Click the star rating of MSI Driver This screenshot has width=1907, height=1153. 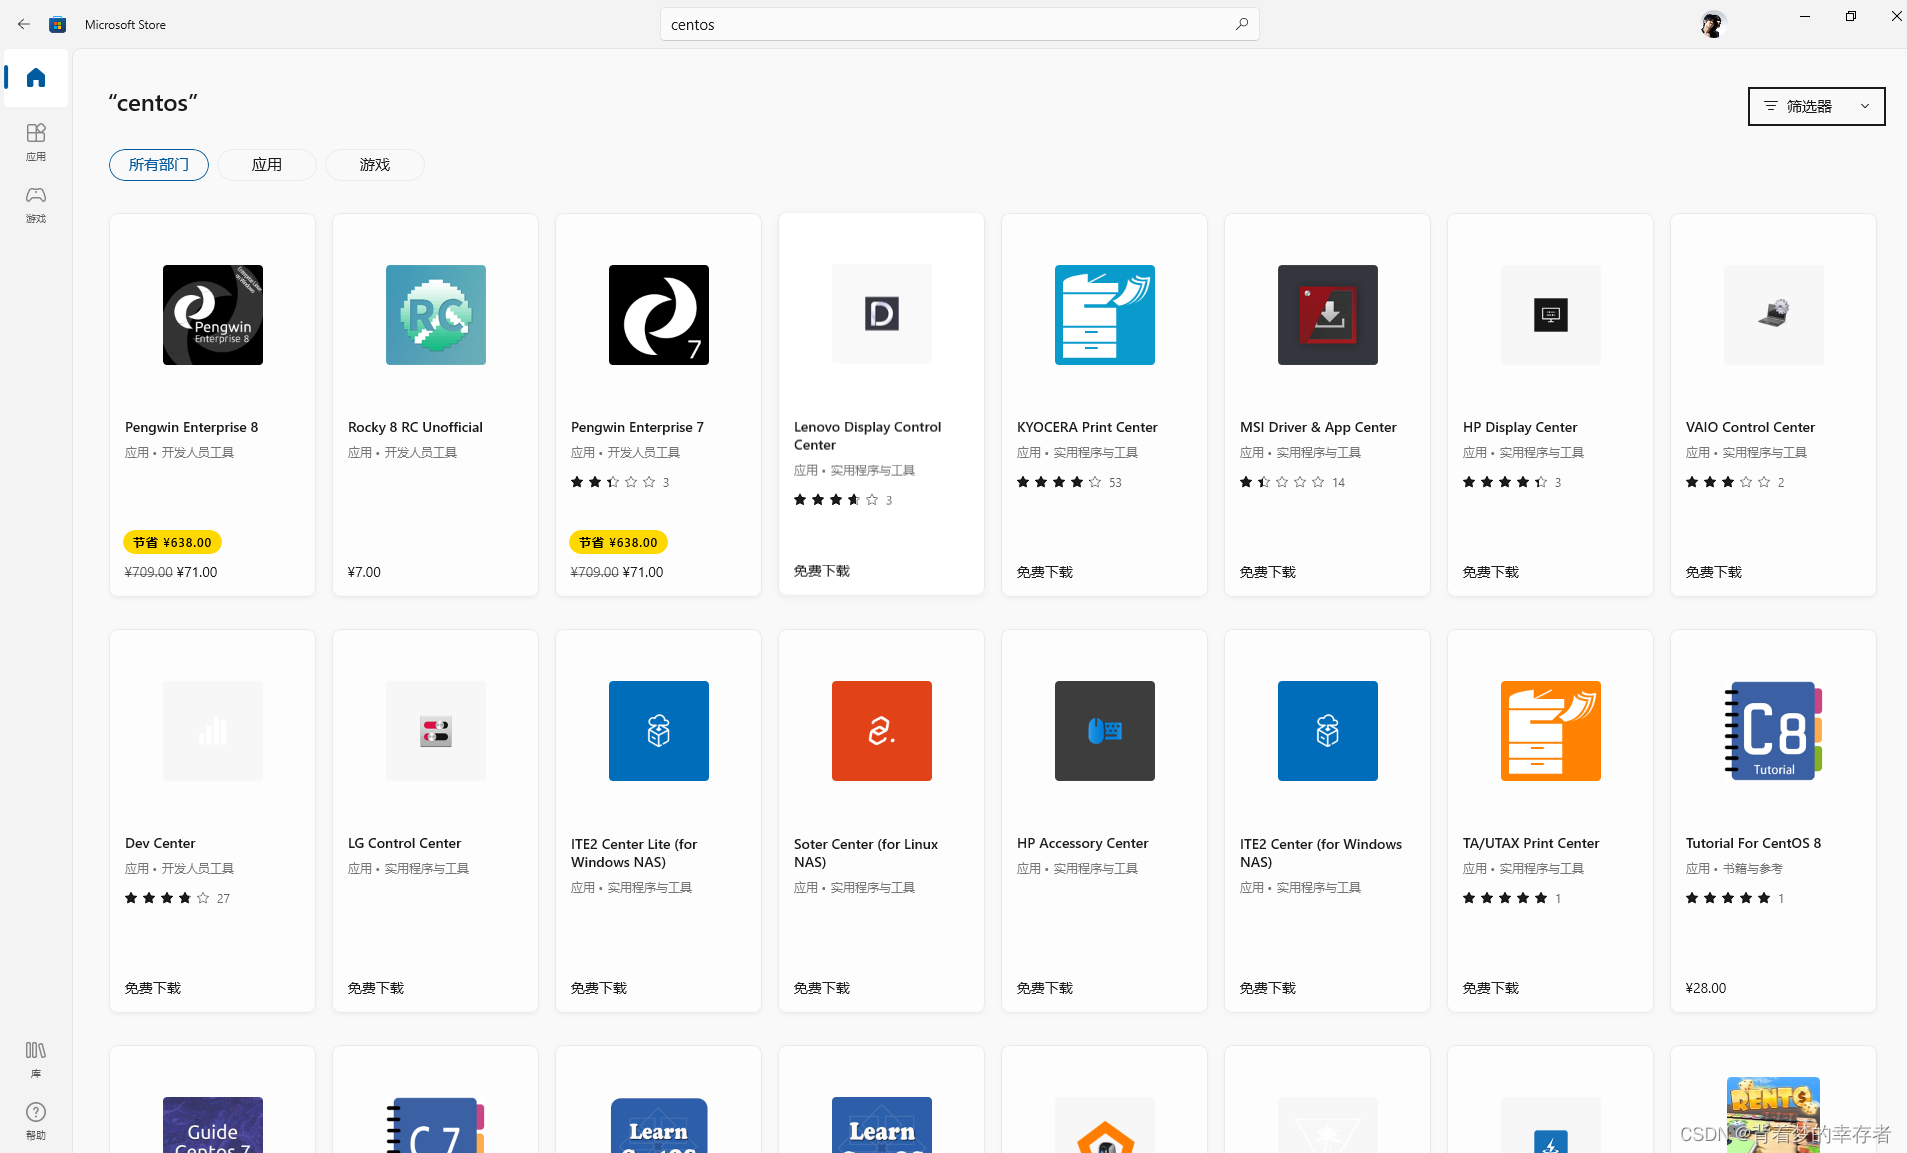point(1282,482)
